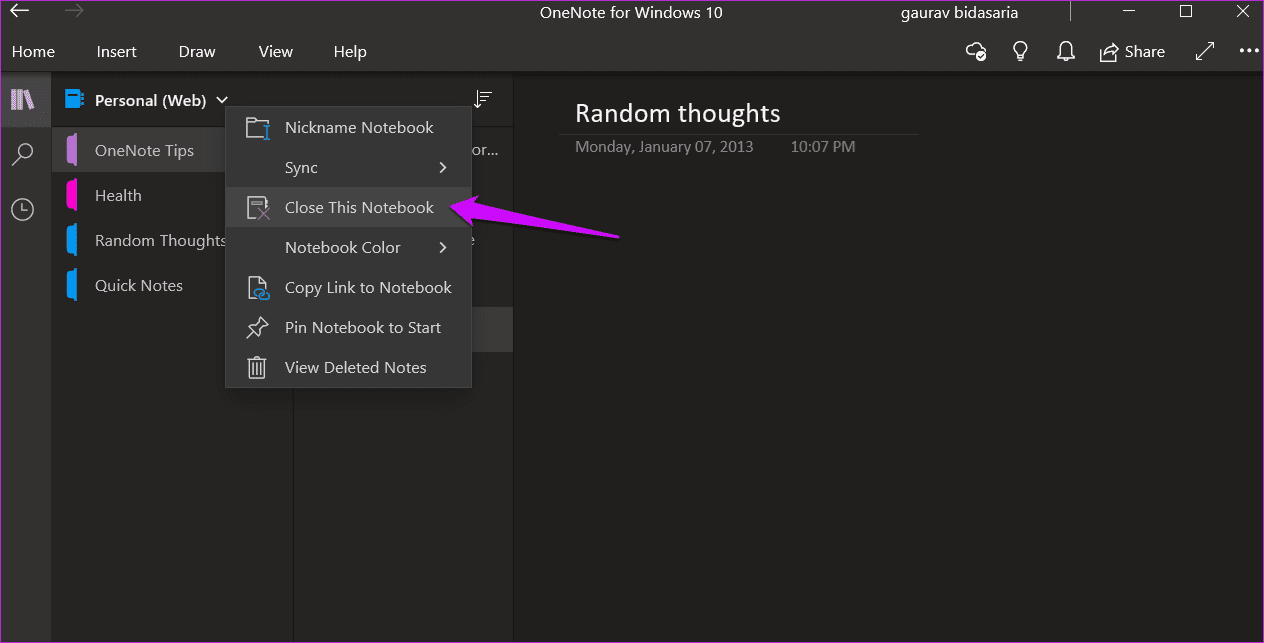Expand the Sync submenu arrow
Viewport: 1264px width, 643px height.
(x=443, y=167)
